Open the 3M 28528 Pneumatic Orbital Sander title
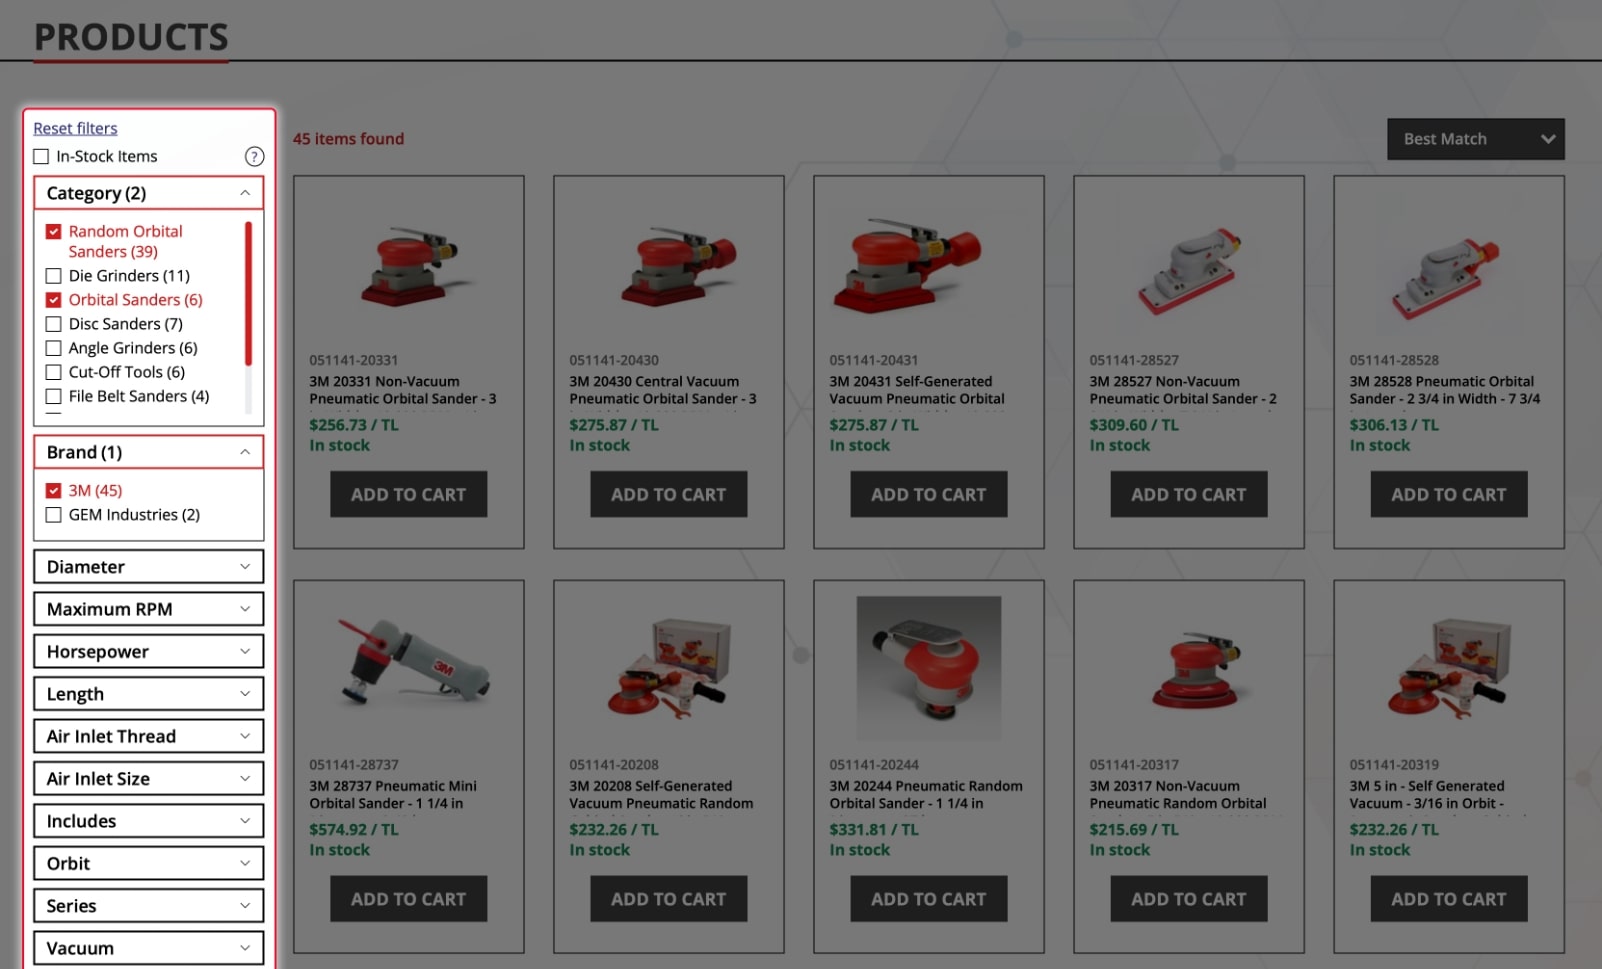This screenshot has width=1602, height=969. pyautogui.click(x=1446, y=390)
